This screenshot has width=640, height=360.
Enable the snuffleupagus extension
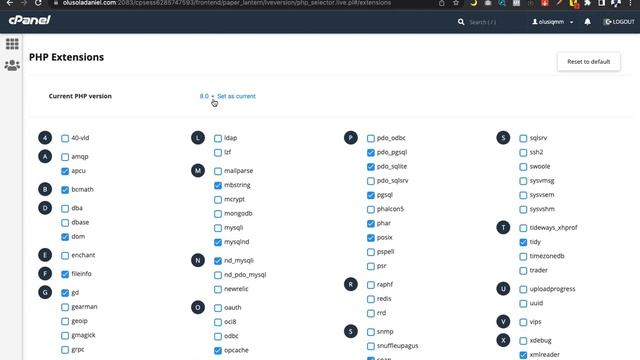point(371,346)
